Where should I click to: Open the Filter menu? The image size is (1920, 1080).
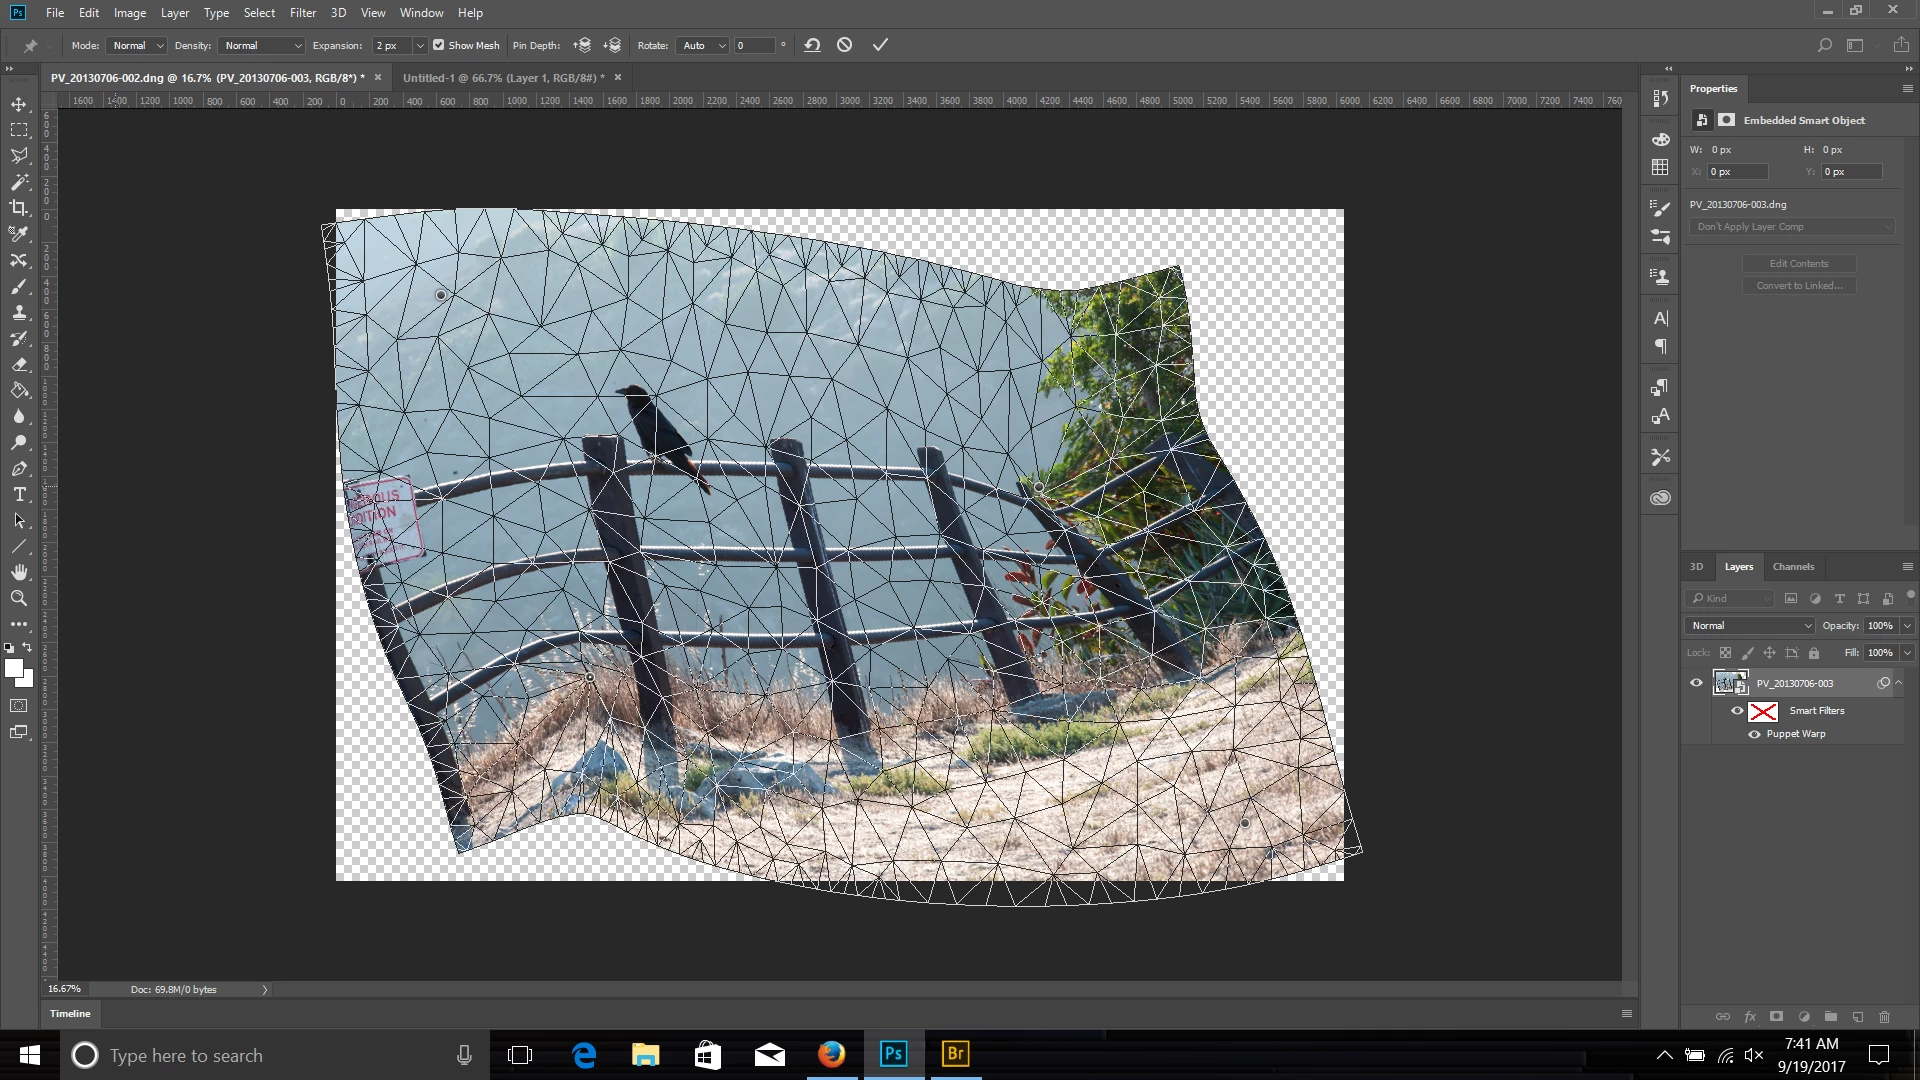click(x=302, y=13)
